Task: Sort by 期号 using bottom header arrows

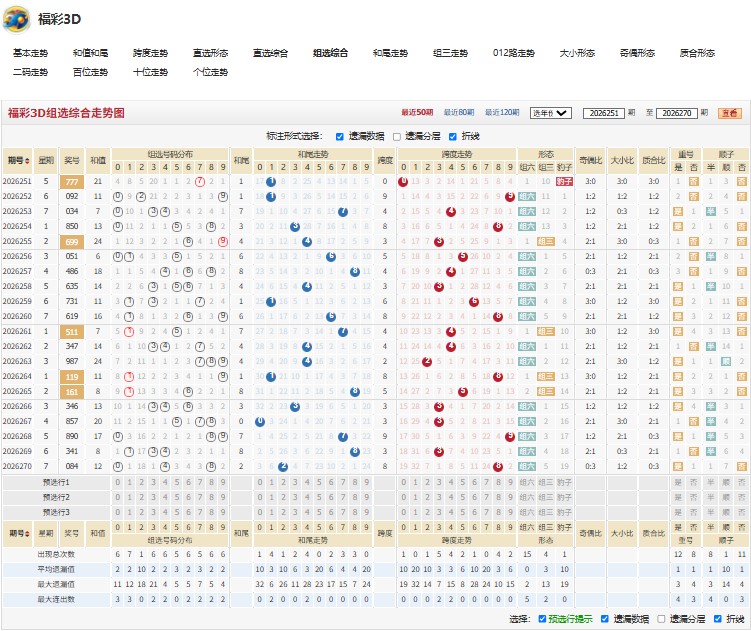Action: [x=27, y=533]
